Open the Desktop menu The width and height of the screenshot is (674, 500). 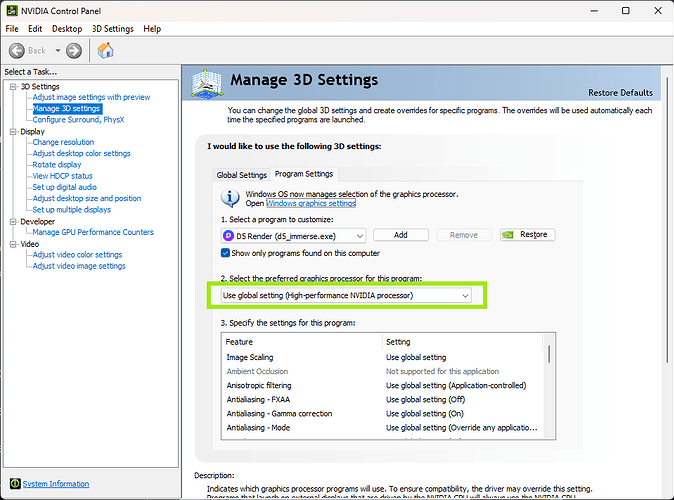(x=67, y=29)
